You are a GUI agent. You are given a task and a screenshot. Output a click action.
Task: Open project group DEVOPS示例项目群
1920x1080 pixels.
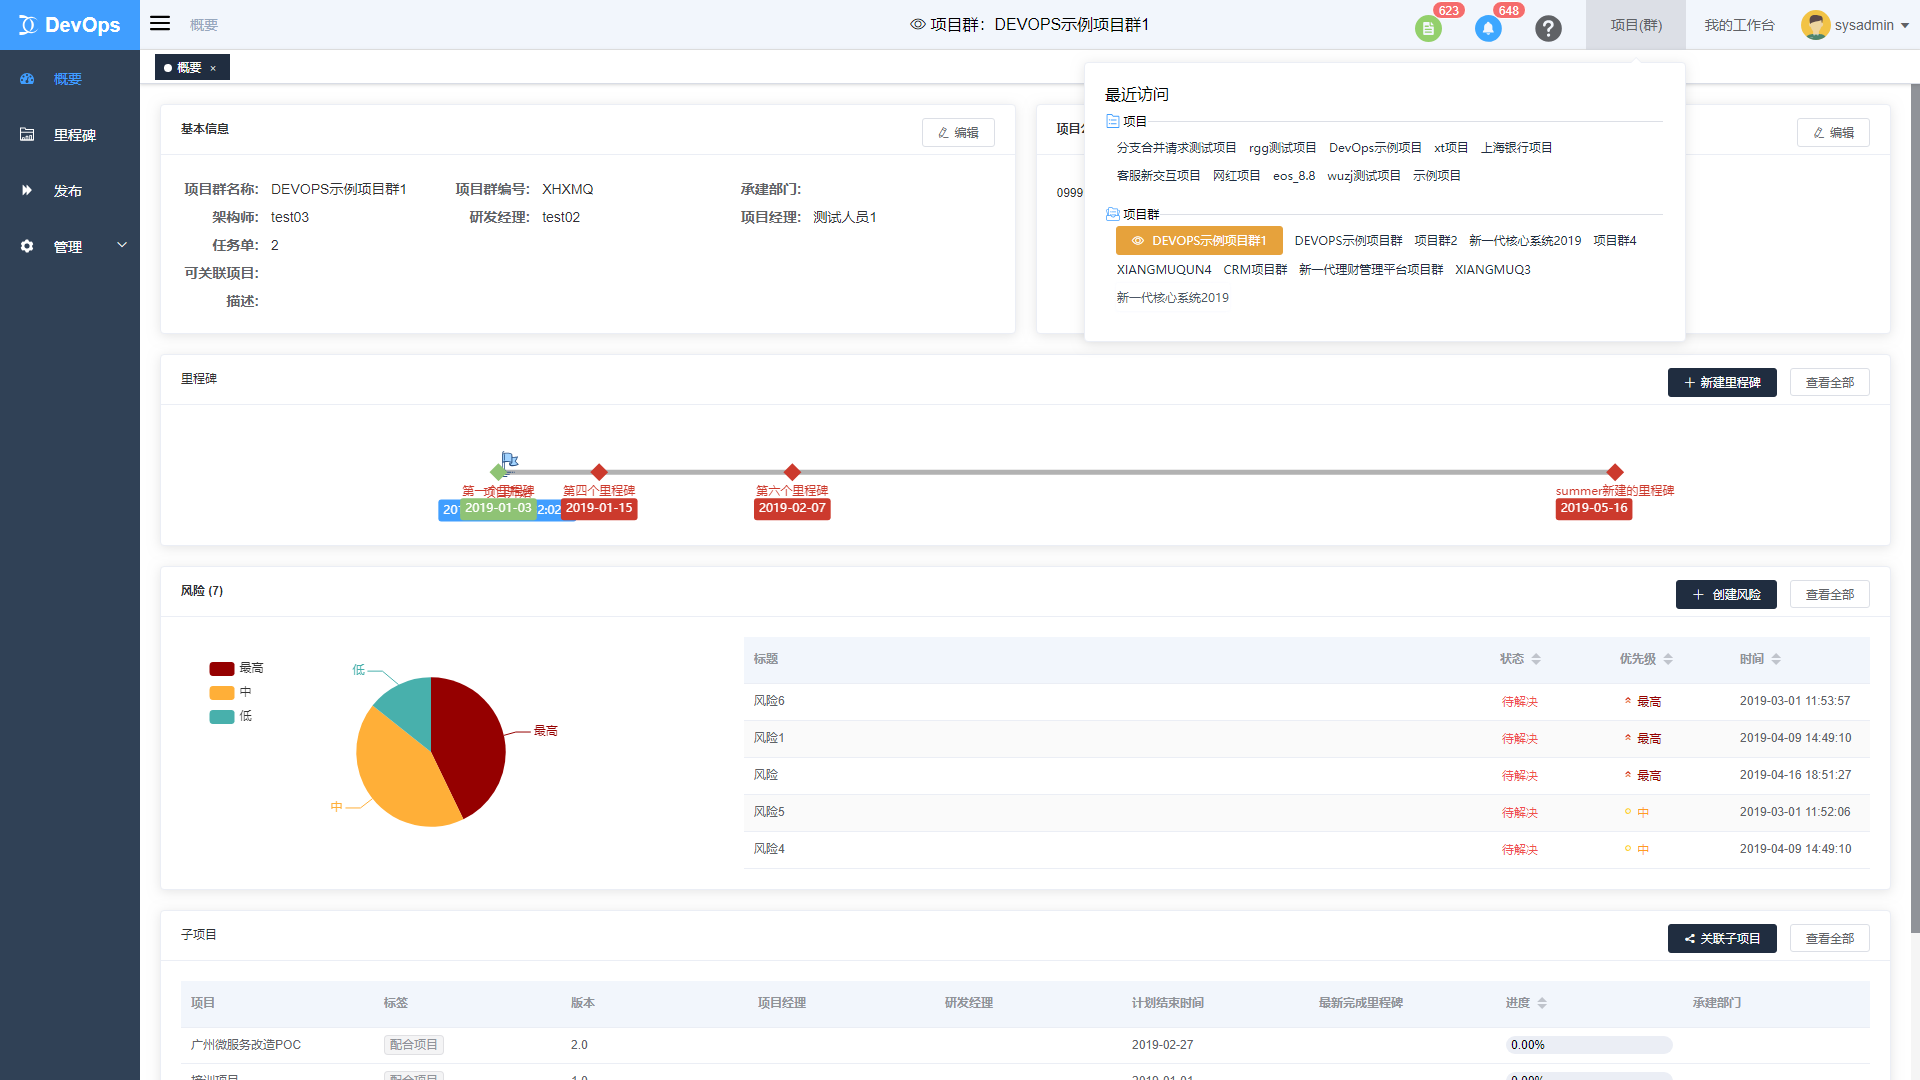click(1348, 241)
